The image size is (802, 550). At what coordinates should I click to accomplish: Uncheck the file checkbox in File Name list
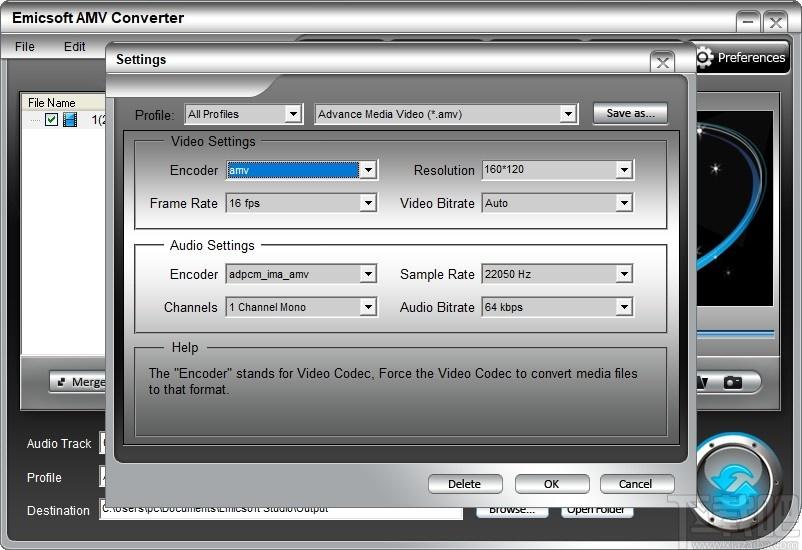[51, 120]
